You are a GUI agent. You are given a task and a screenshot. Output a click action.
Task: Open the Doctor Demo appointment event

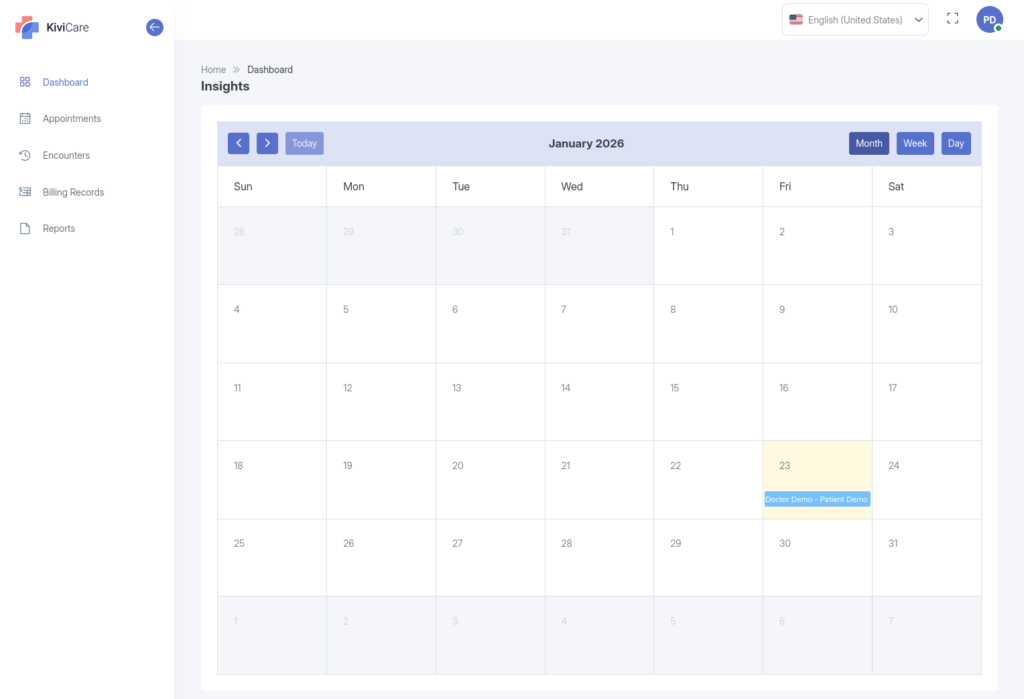[x=817, y=499]
